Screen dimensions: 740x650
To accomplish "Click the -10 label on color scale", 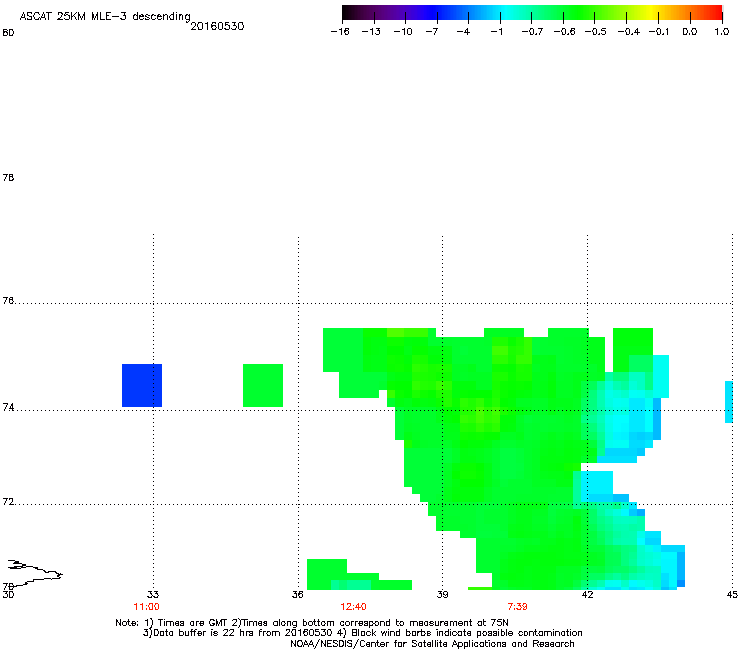I will click(x=403, y=32).
